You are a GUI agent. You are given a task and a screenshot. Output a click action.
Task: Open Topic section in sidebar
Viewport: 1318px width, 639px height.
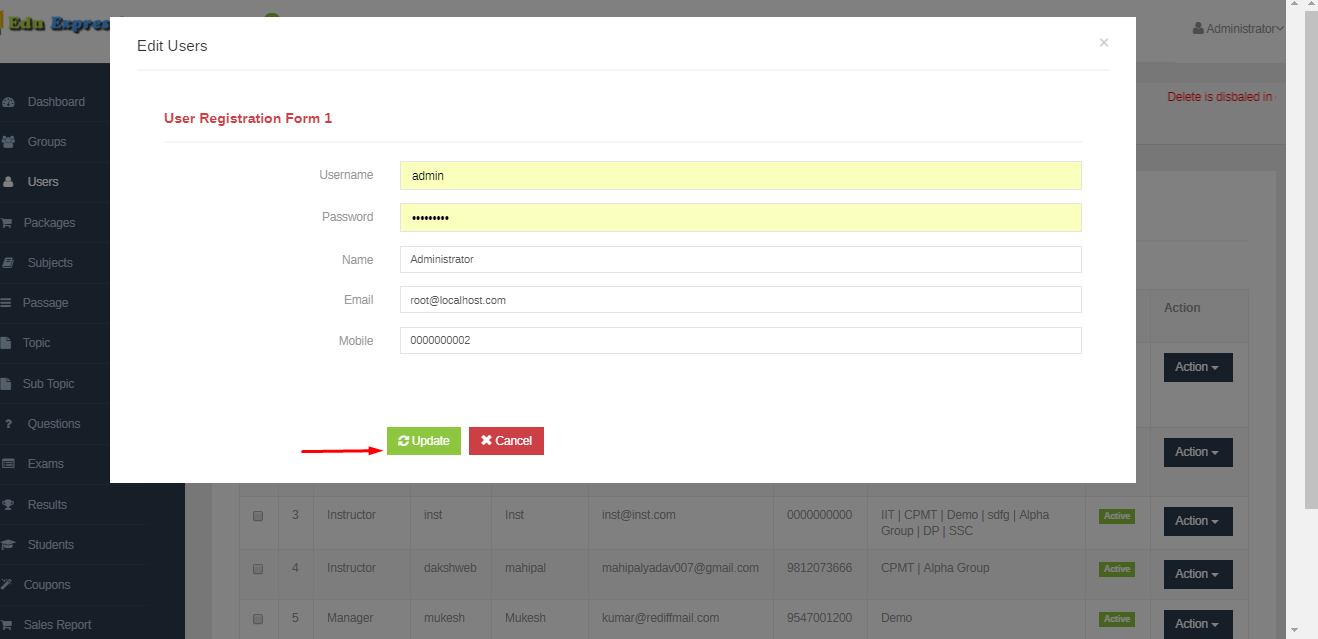click(x=37, y=343)
